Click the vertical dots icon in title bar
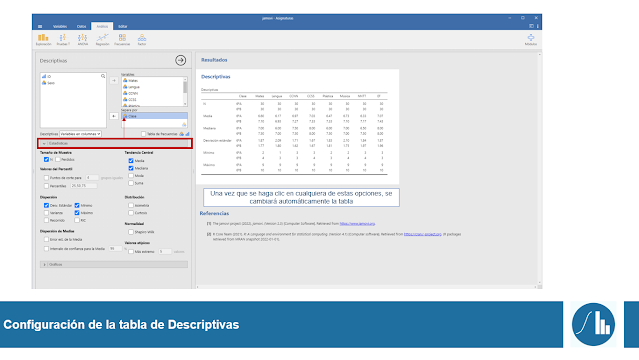Viewport: 639px width, 360px height. click(x=538, y=26)
